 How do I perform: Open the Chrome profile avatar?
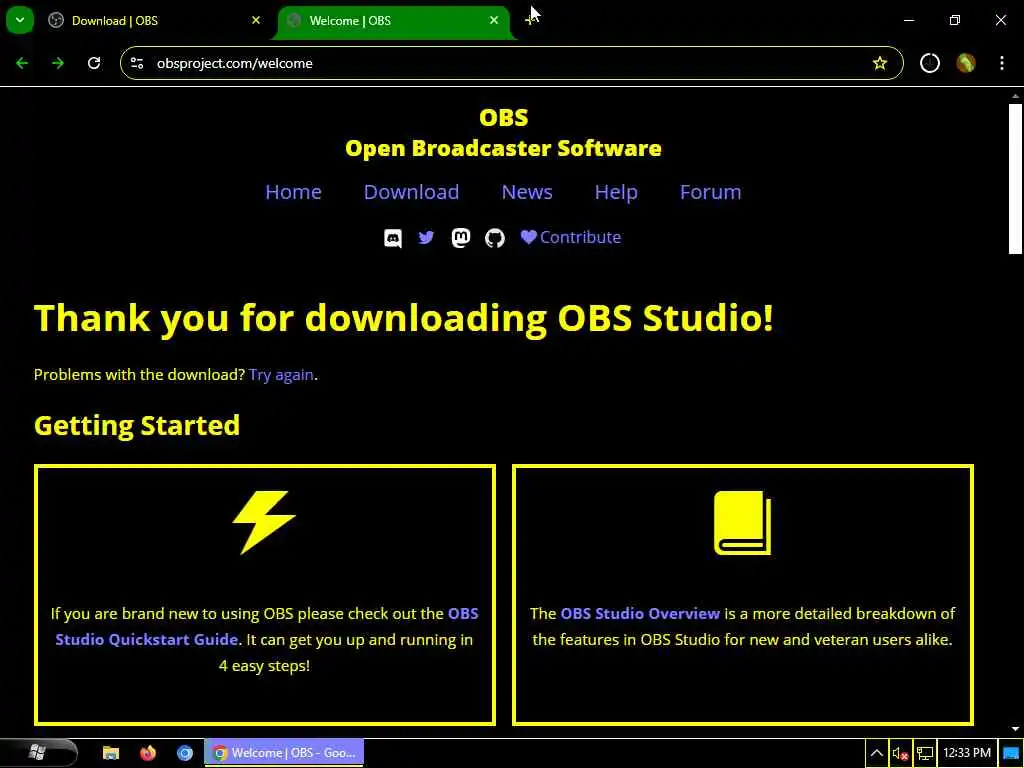(x=966, y=63)
